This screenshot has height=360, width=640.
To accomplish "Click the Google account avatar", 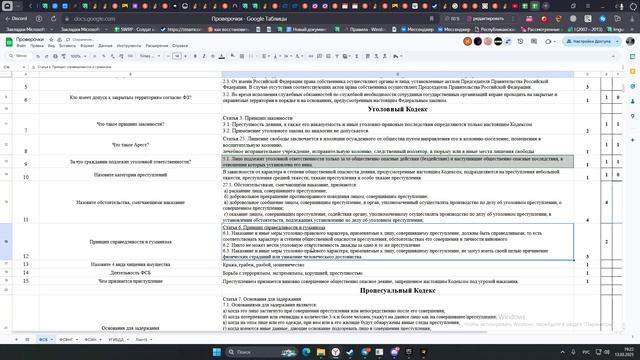I will [630, 42].
